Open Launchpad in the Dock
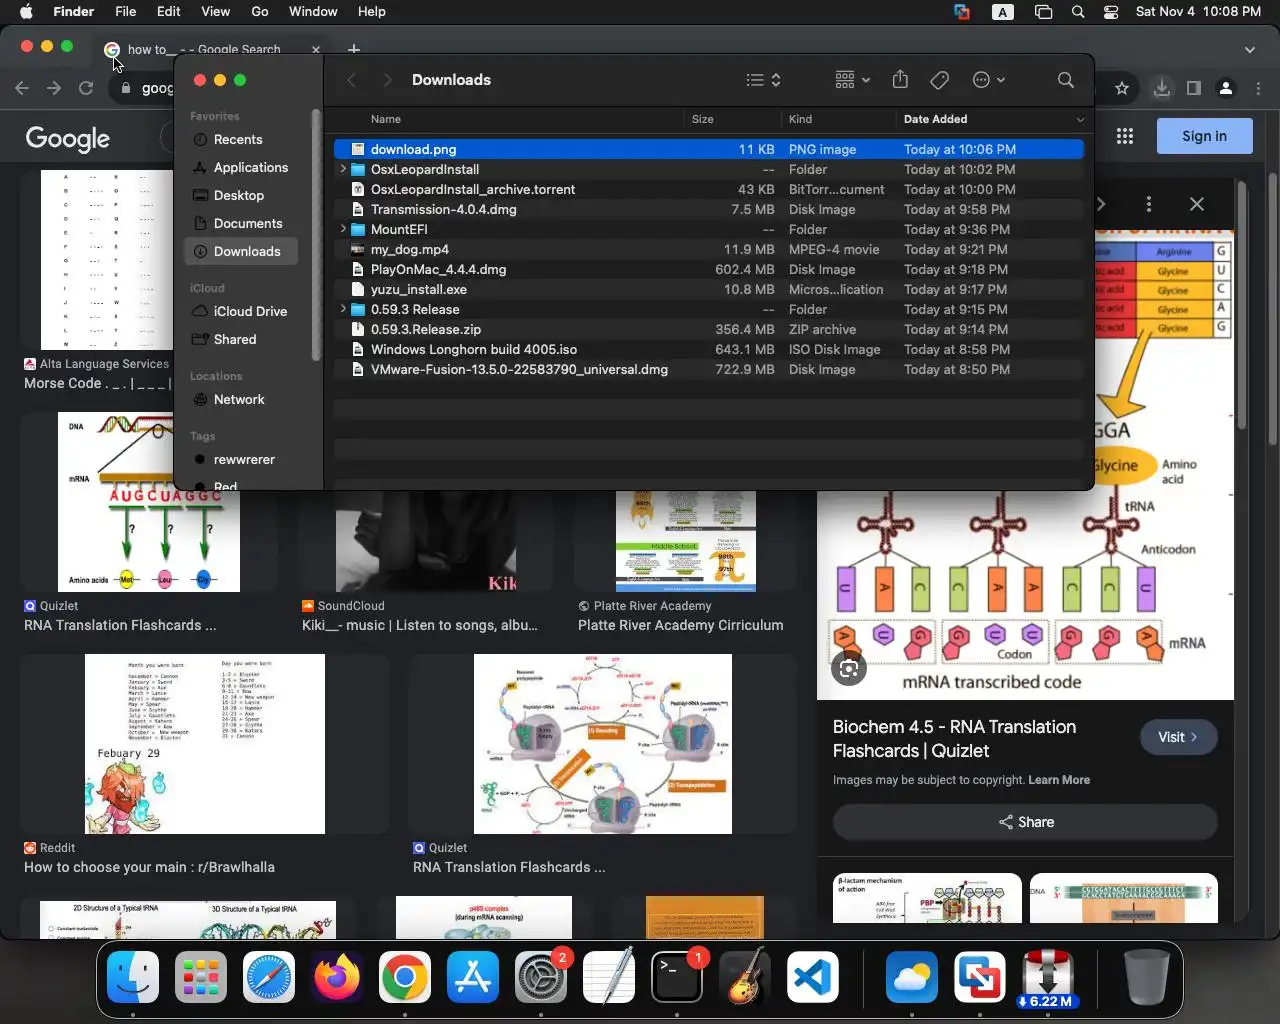 click(201, 977)
